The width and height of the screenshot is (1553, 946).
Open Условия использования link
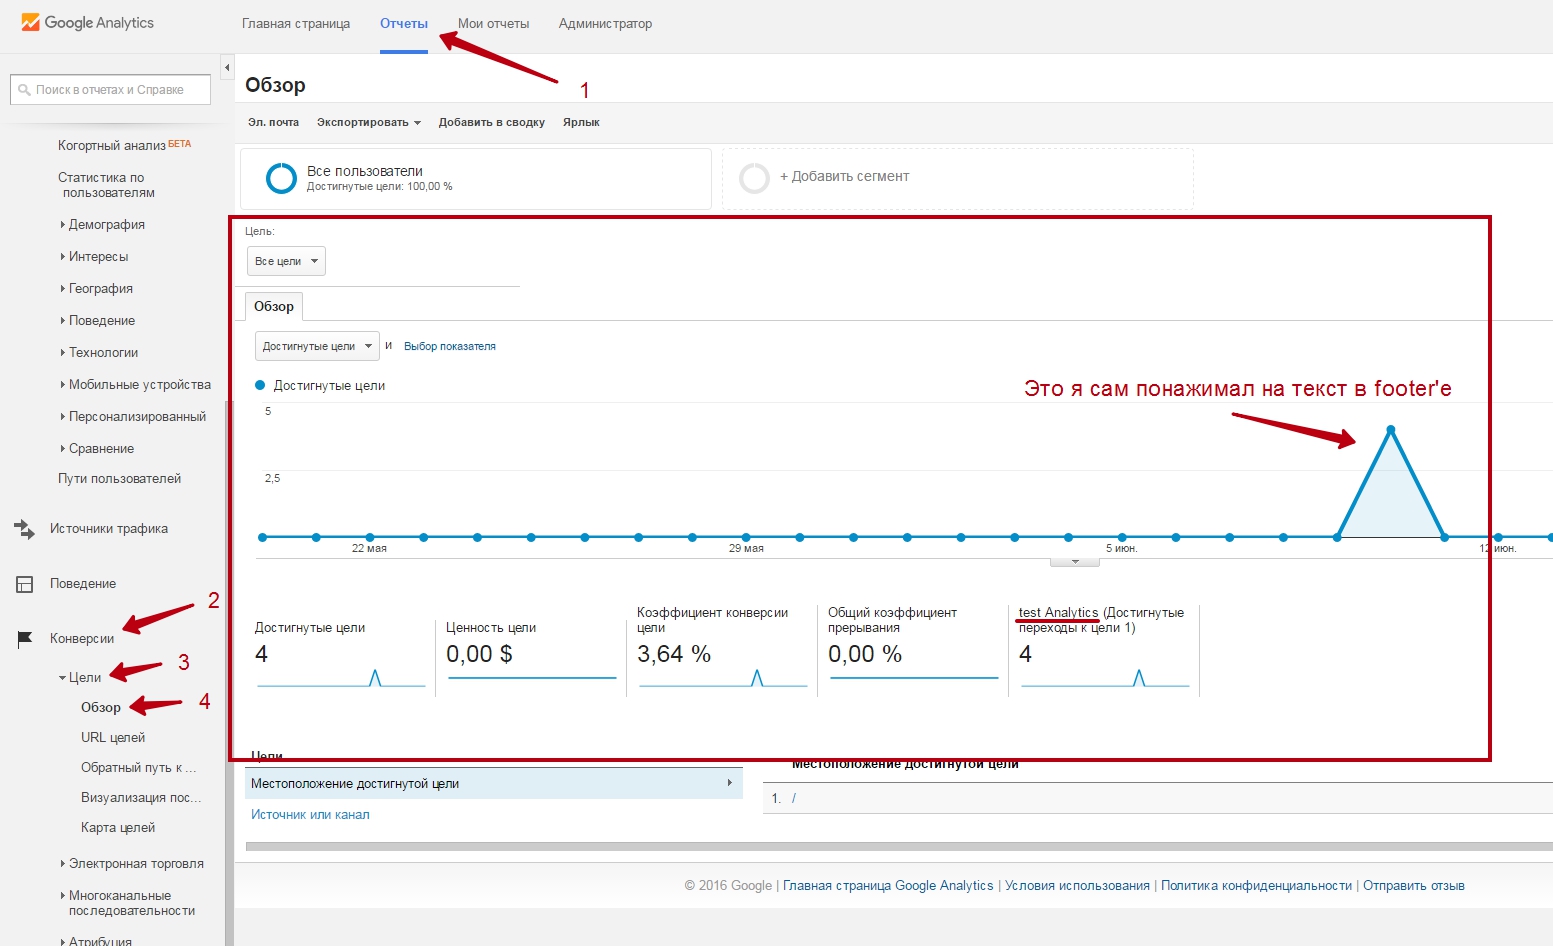tap(1077, 886)
